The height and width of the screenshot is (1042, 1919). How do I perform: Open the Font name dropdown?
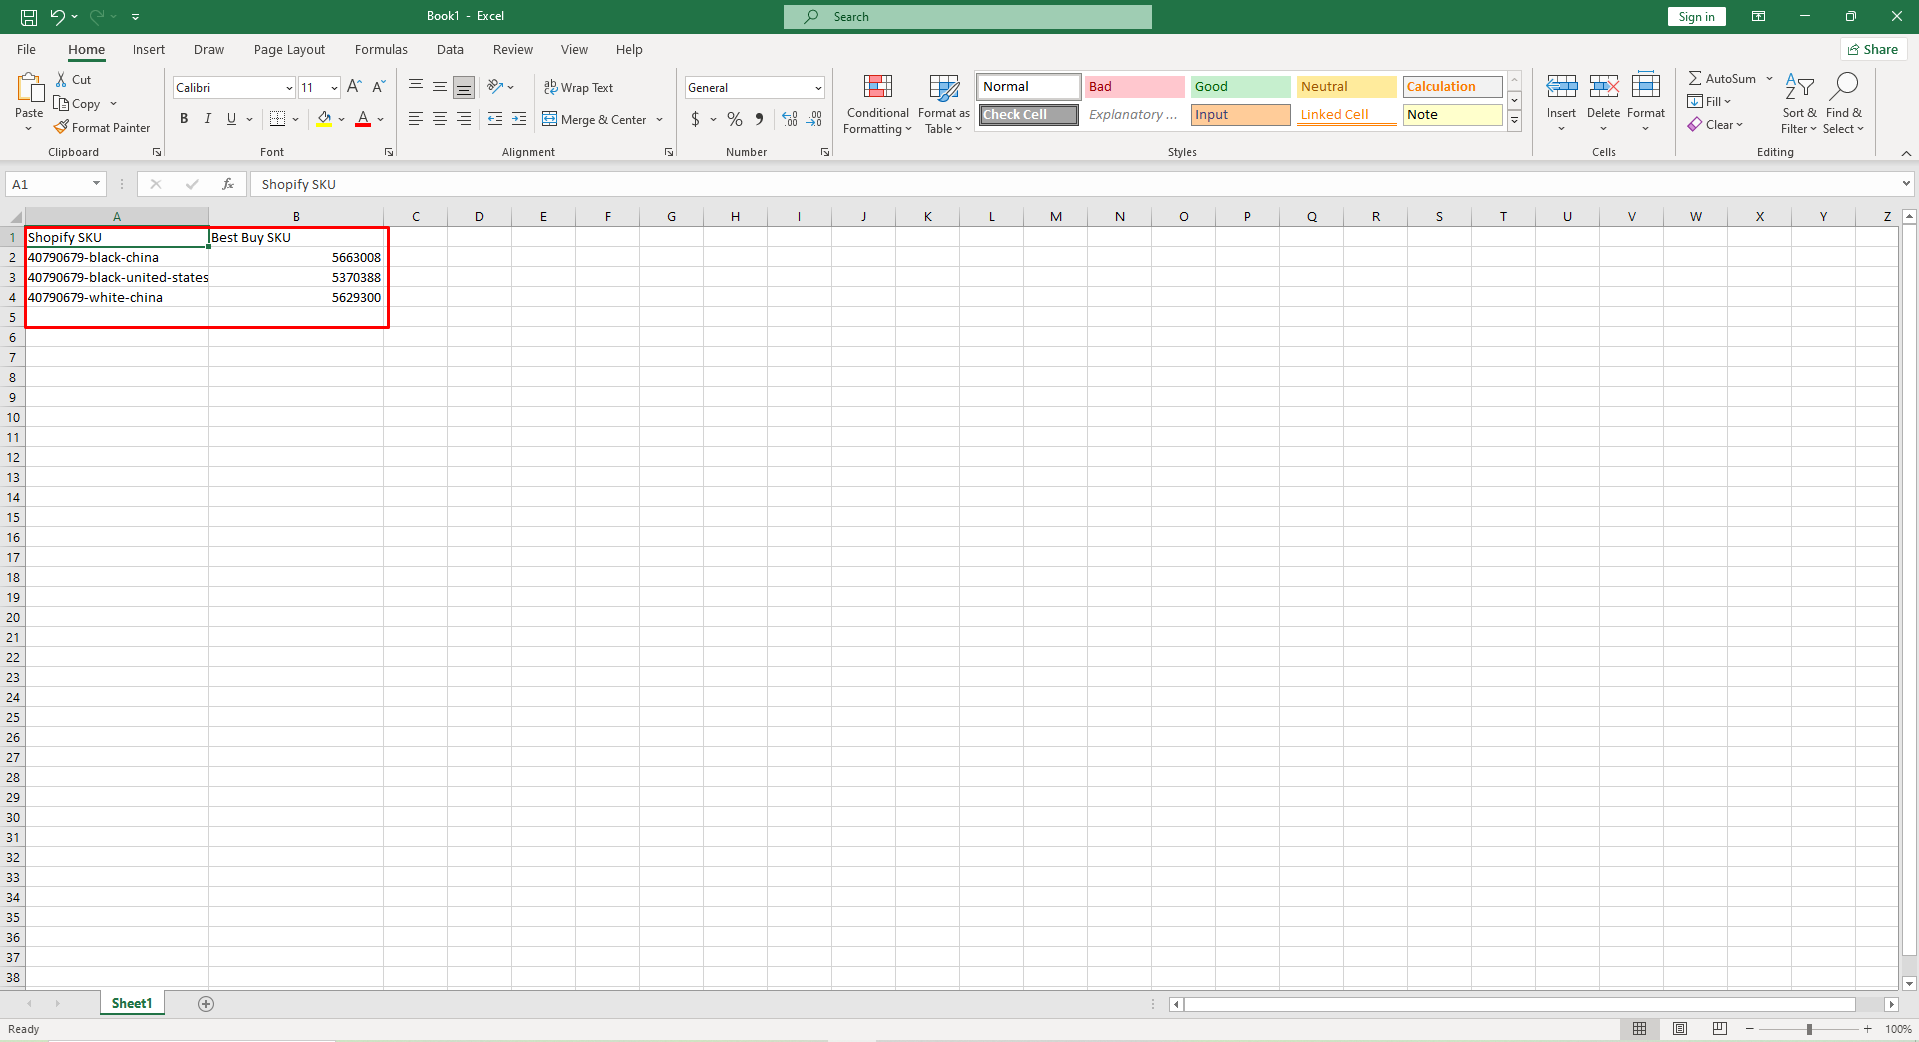point(288,87)
